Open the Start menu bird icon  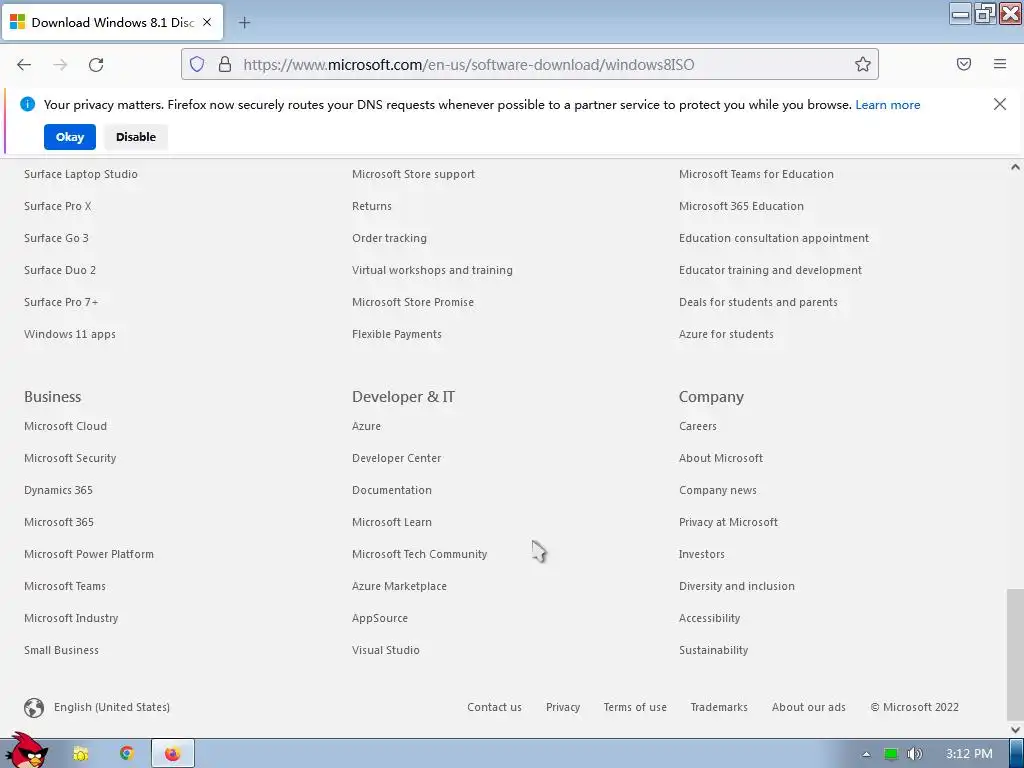click(x=25, y=751)
